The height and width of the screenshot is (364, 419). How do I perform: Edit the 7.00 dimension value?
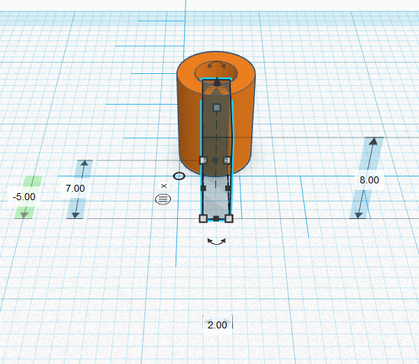[75, 188]
